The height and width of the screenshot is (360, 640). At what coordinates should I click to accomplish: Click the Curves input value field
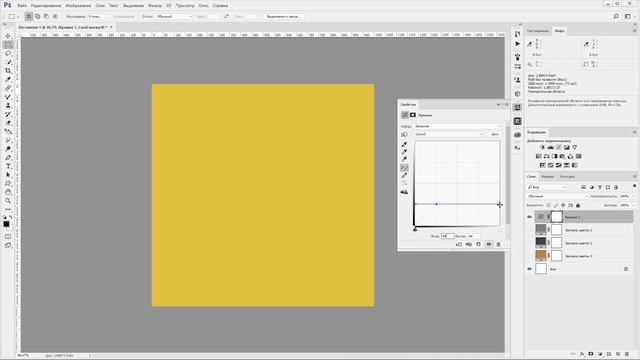(447, 236)
